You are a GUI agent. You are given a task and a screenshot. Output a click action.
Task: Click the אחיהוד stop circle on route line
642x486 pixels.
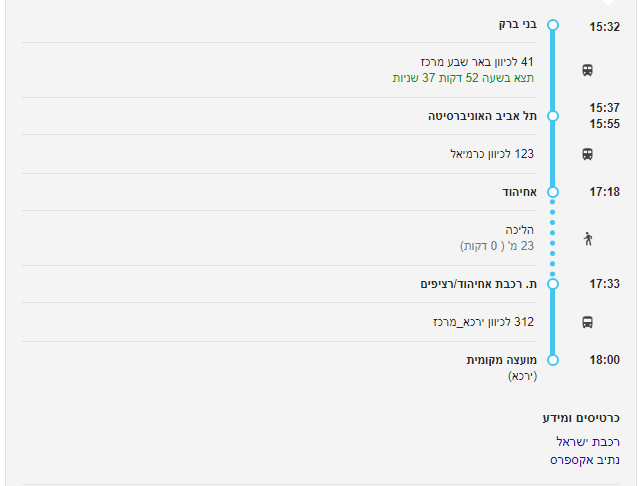point(553,191)
